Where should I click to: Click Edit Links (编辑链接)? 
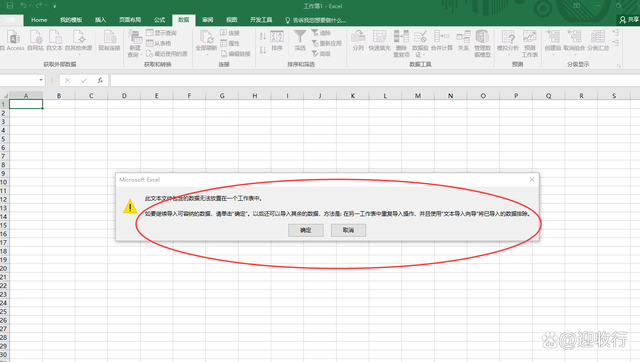236,53
